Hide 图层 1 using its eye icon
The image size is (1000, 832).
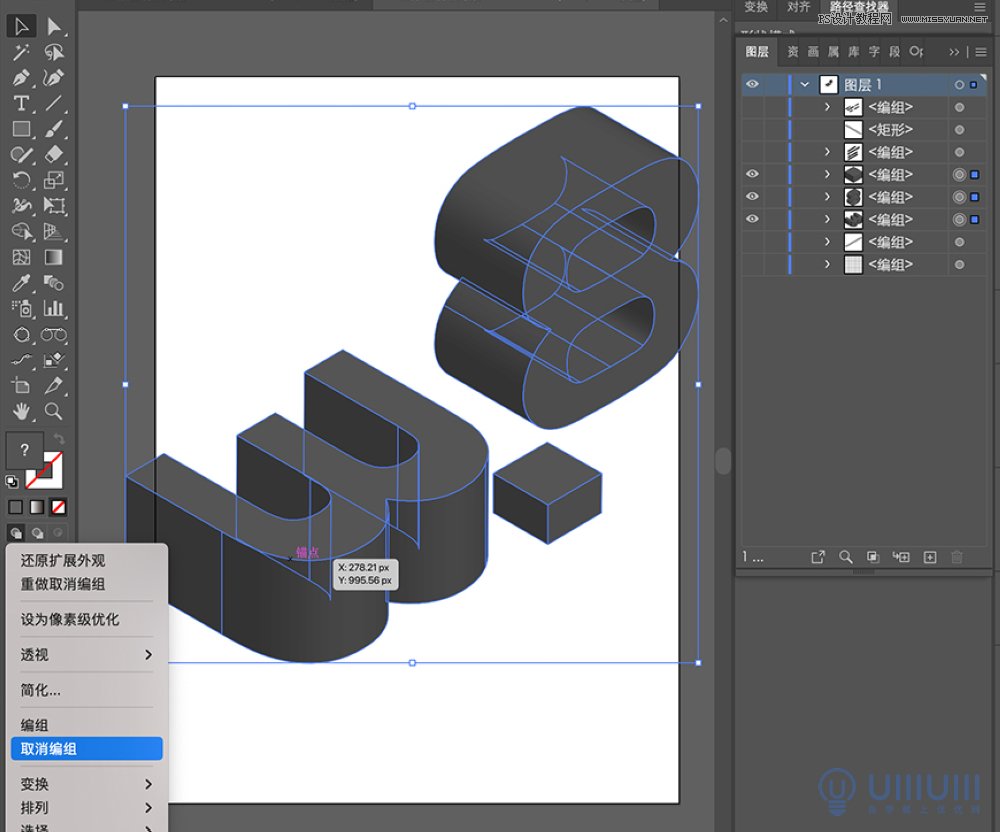pyautogui.click(x=752, y=85)
